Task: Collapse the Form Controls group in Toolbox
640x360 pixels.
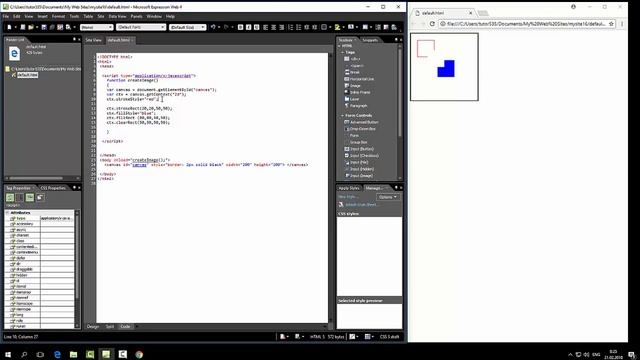Action: pyautogui.click(x=342, y=116)
